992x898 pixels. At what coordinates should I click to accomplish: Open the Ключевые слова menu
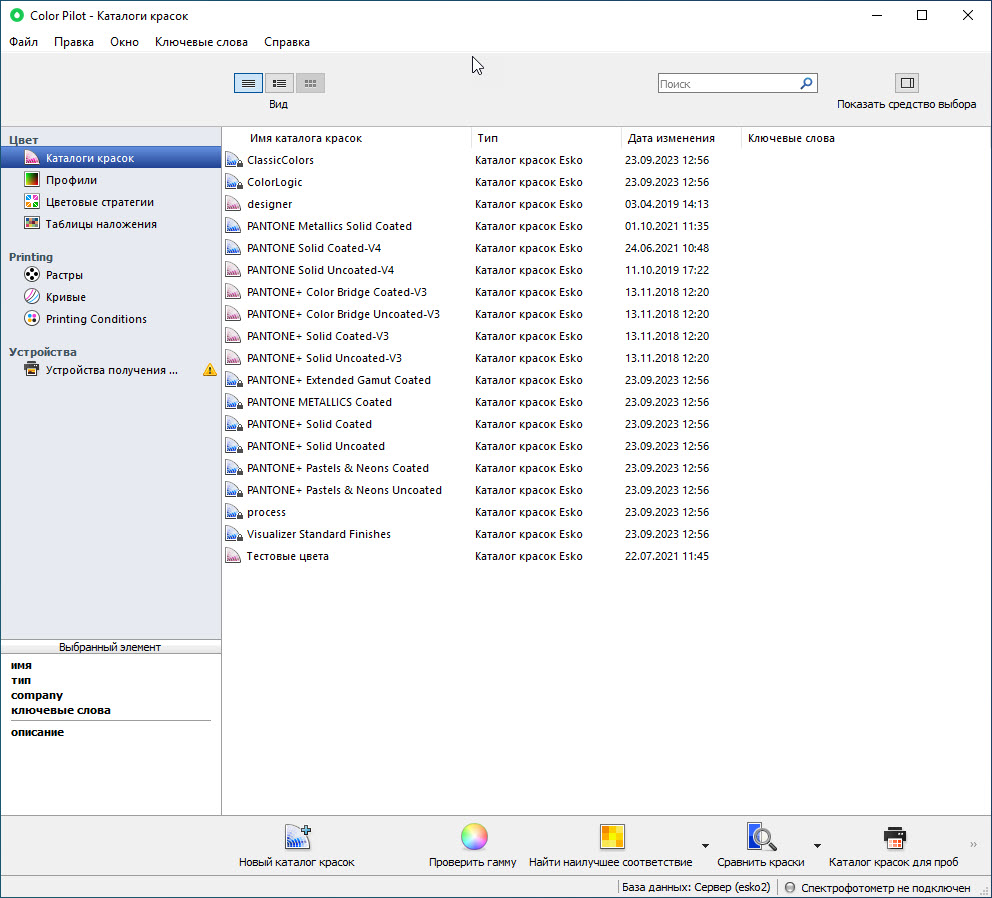(x=201, y=42)
